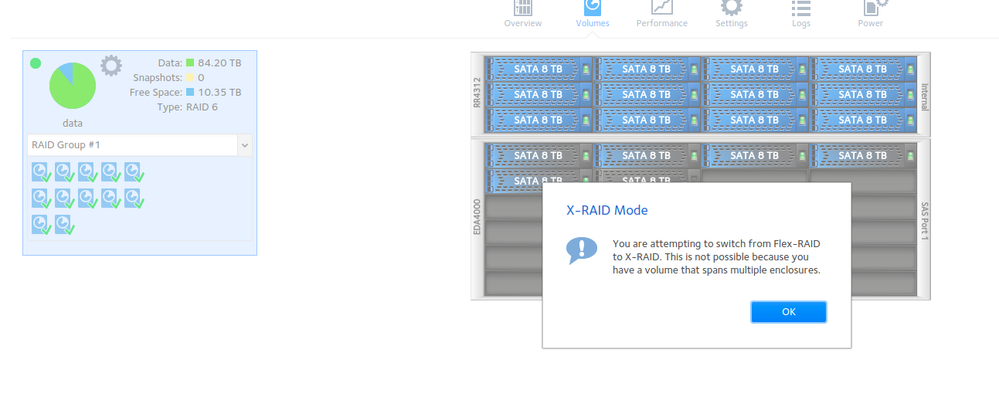Go to the Performance tab

click(662, 14)
